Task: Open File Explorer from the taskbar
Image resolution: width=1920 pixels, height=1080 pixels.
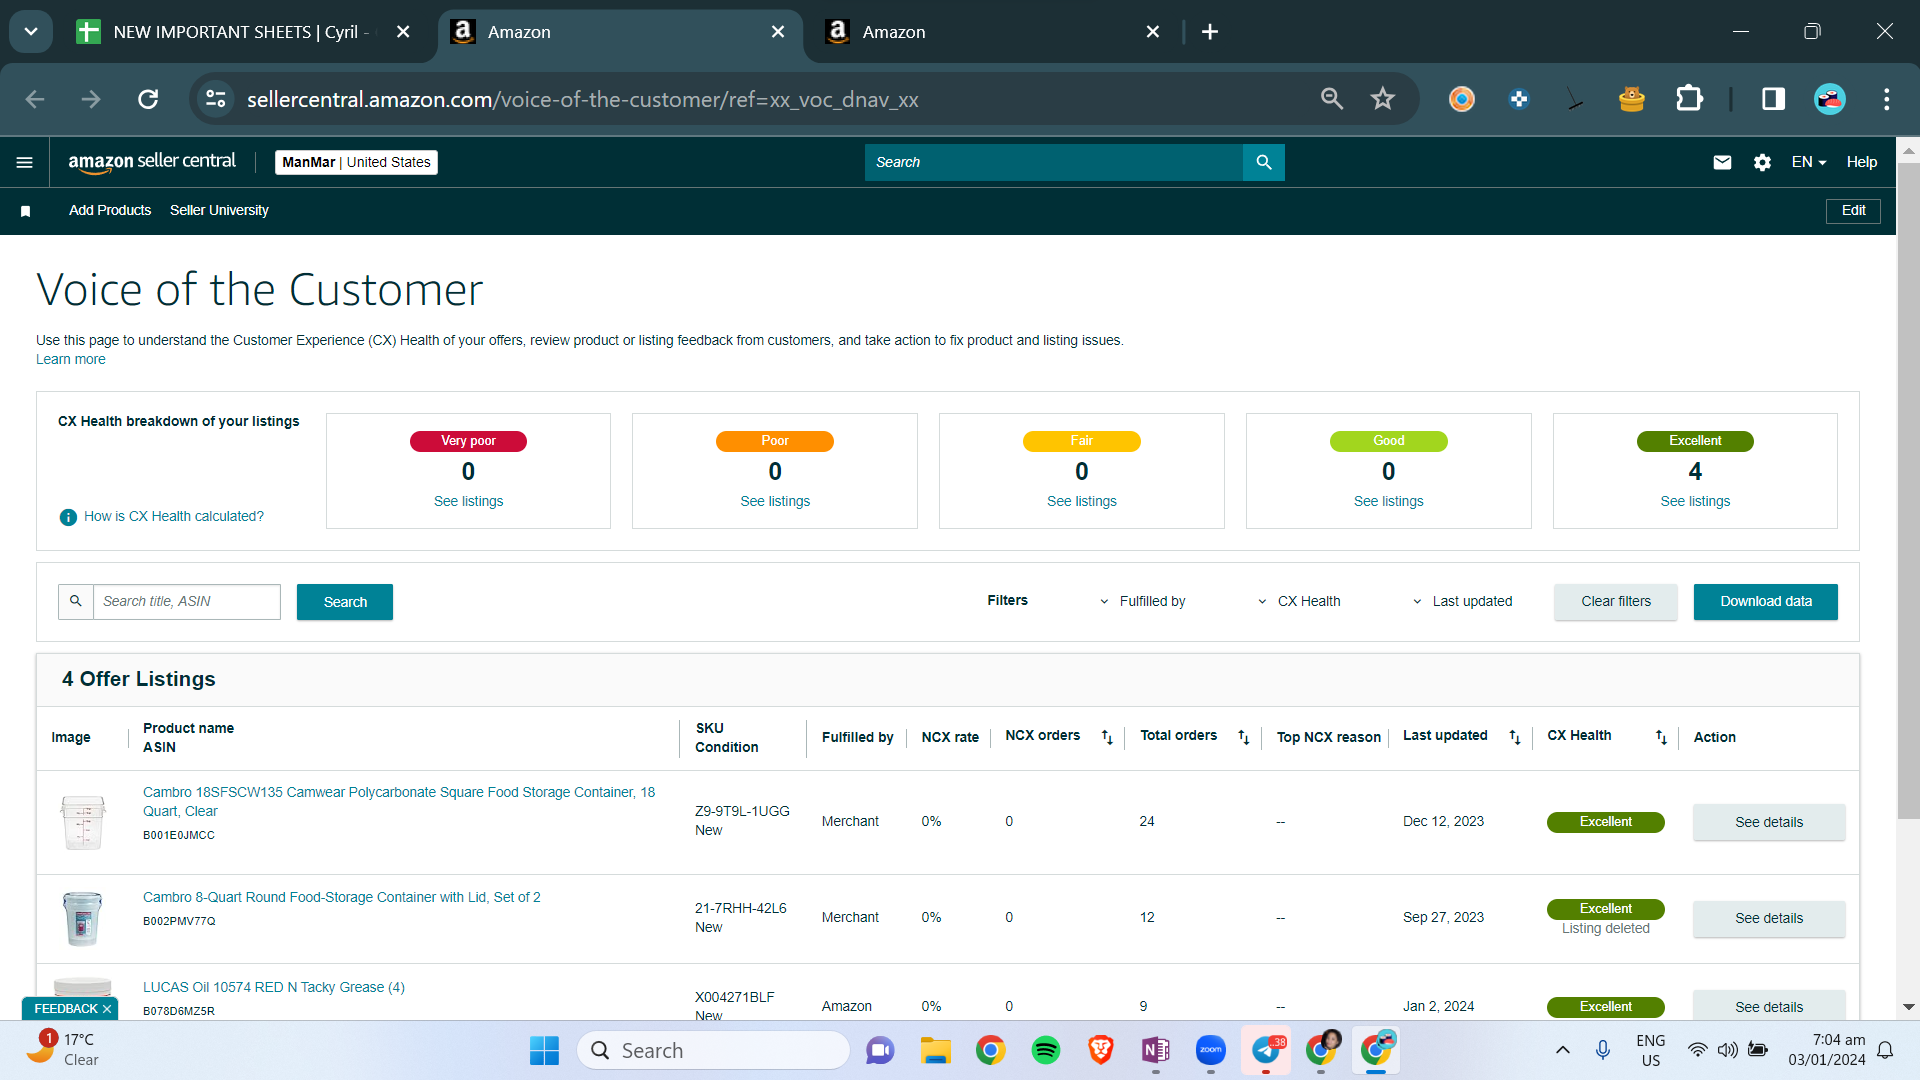Action: point(936,1050)
